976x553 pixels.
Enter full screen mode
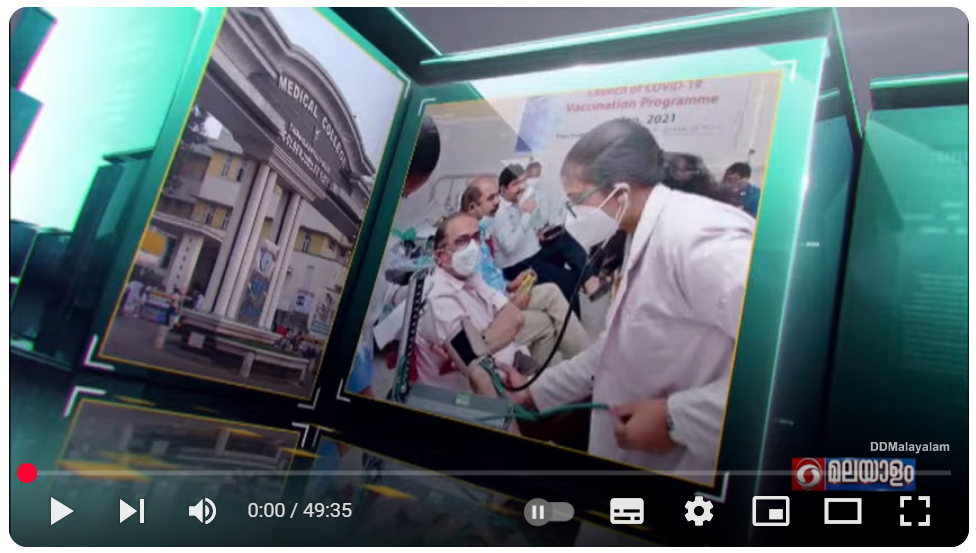tap(914, 511)
